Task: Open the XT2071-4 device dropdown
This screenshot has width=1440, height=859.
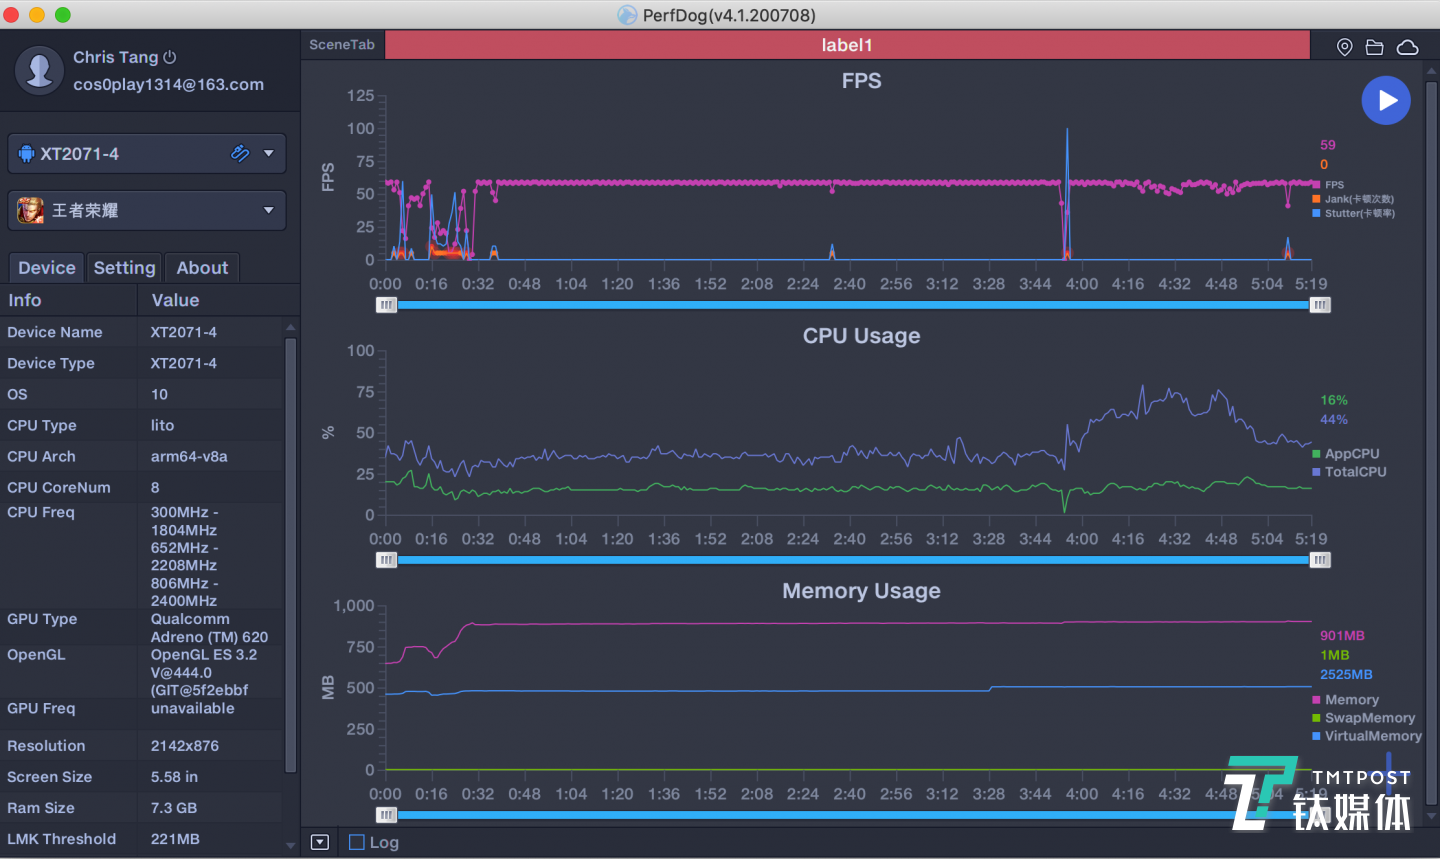Action: click(x=268, y=153)
